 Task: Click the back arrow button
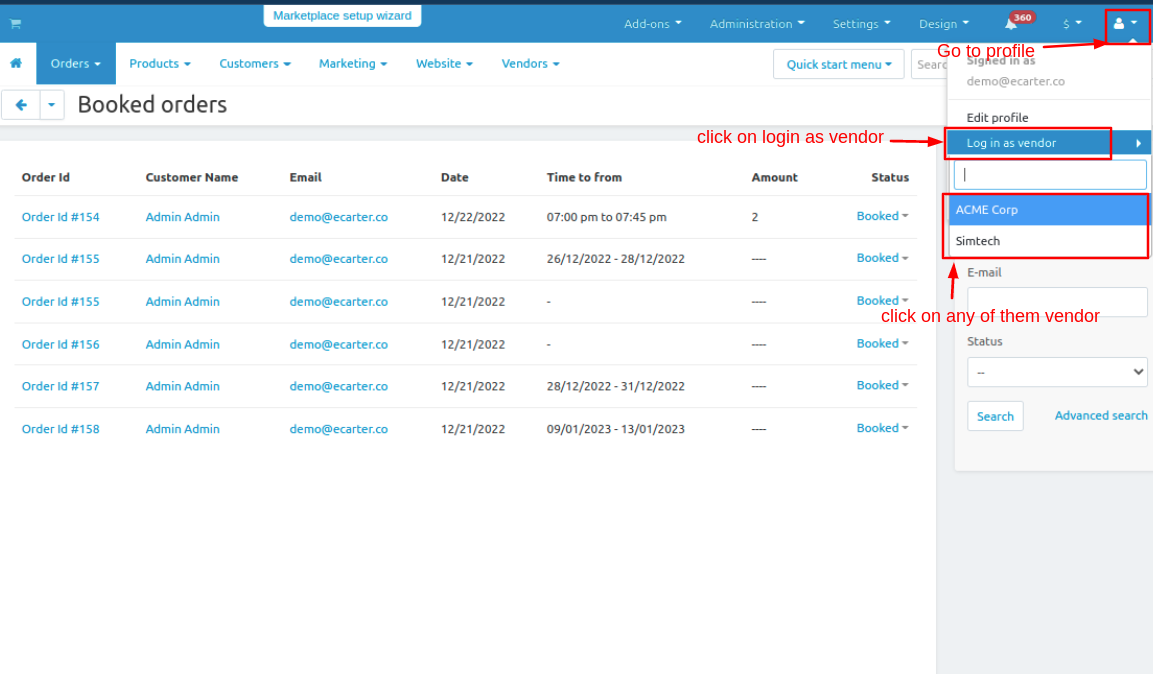tap(21, 105)
